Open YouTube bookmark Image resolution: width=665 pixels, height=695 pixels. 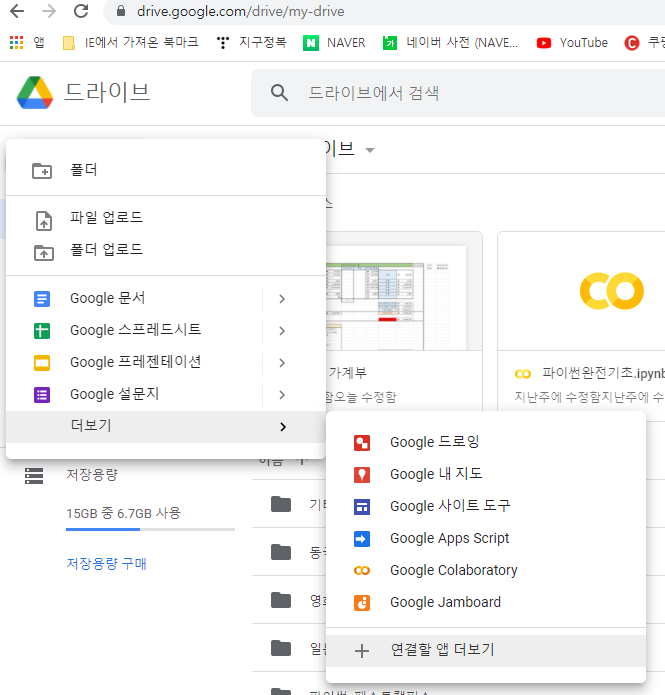572,43
